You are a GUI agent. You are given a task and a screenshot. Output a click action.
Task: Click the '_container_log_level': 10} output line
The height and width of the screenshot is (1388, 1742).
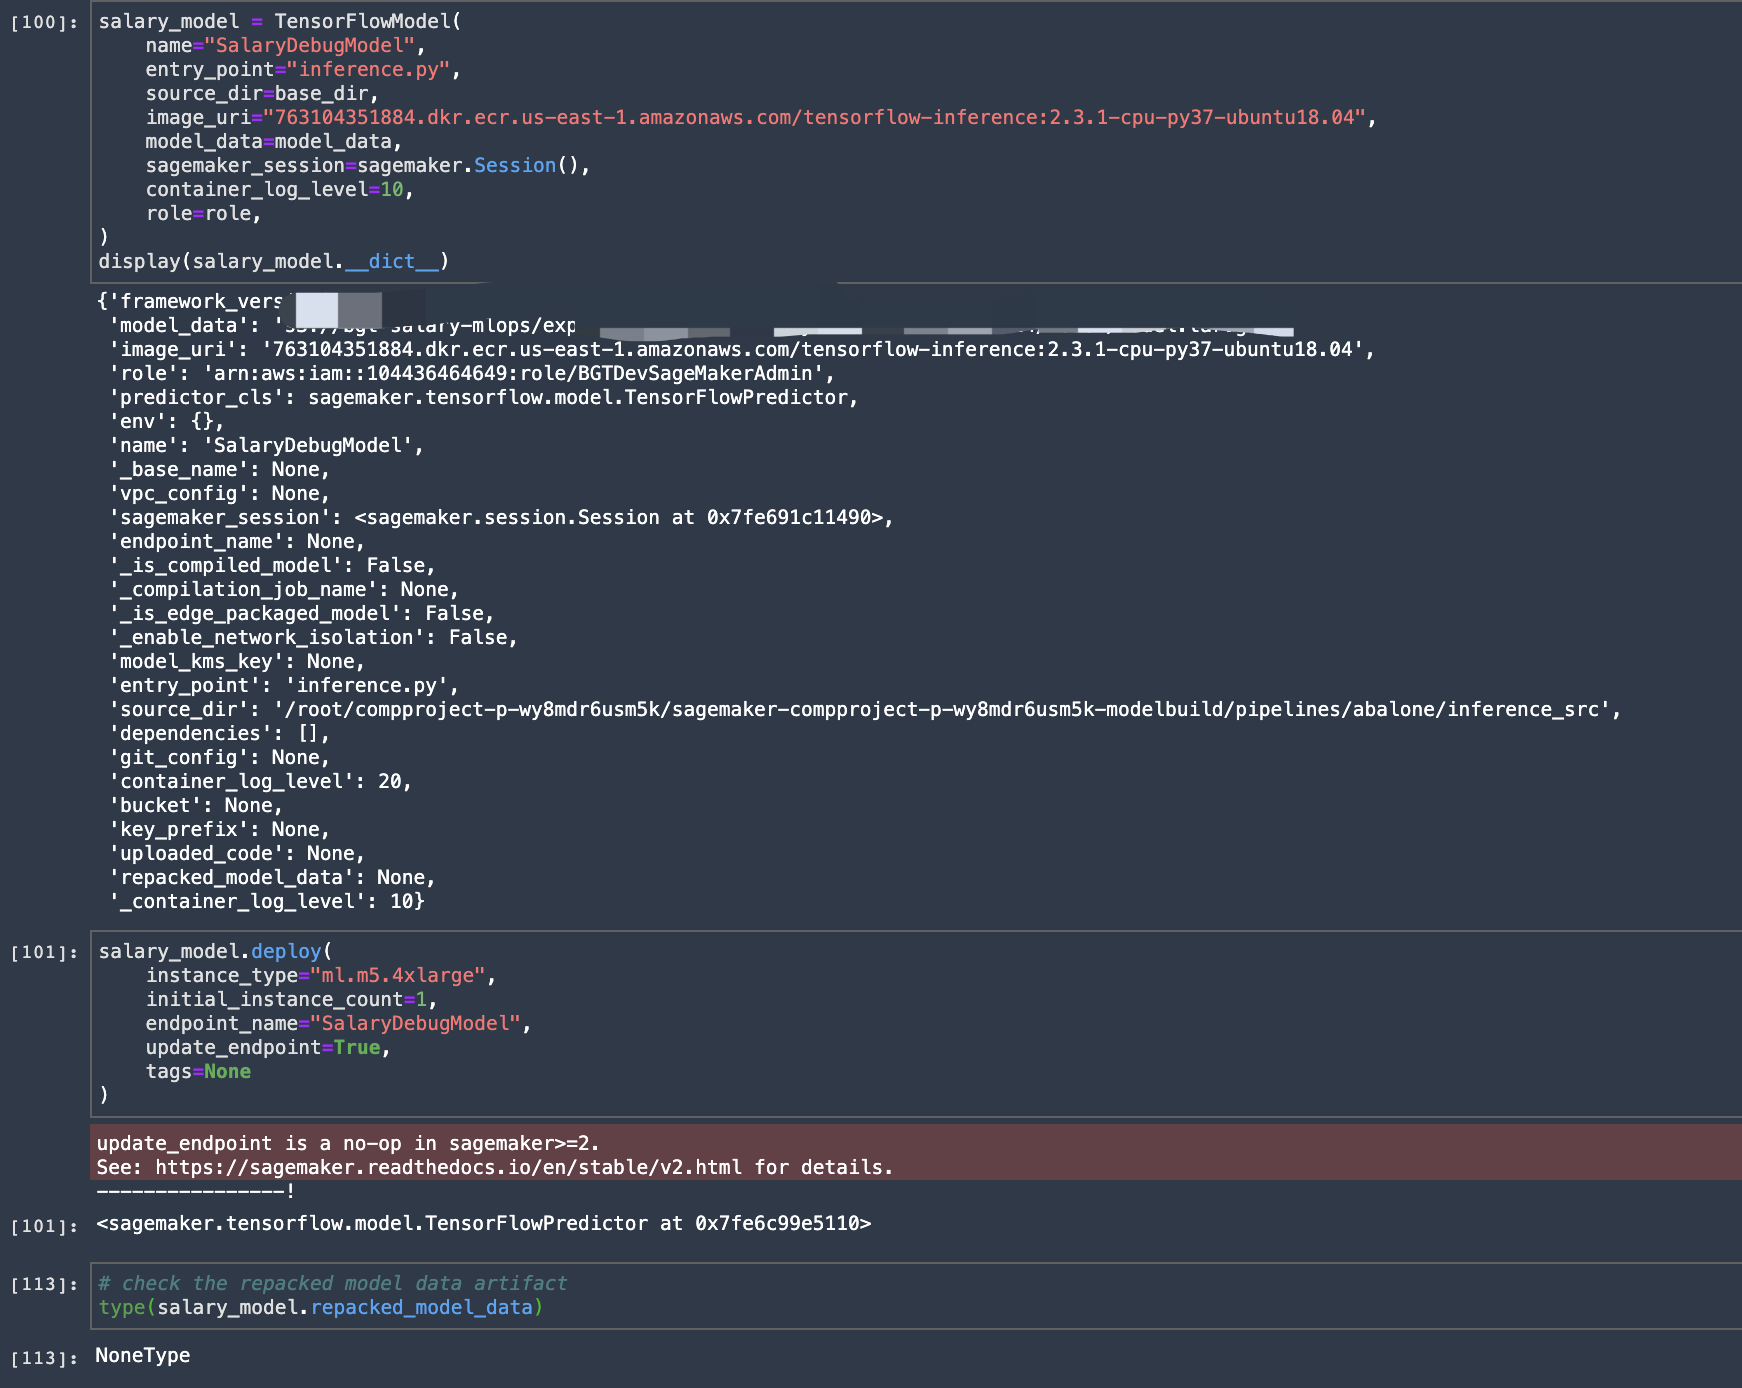pos(267,901)
